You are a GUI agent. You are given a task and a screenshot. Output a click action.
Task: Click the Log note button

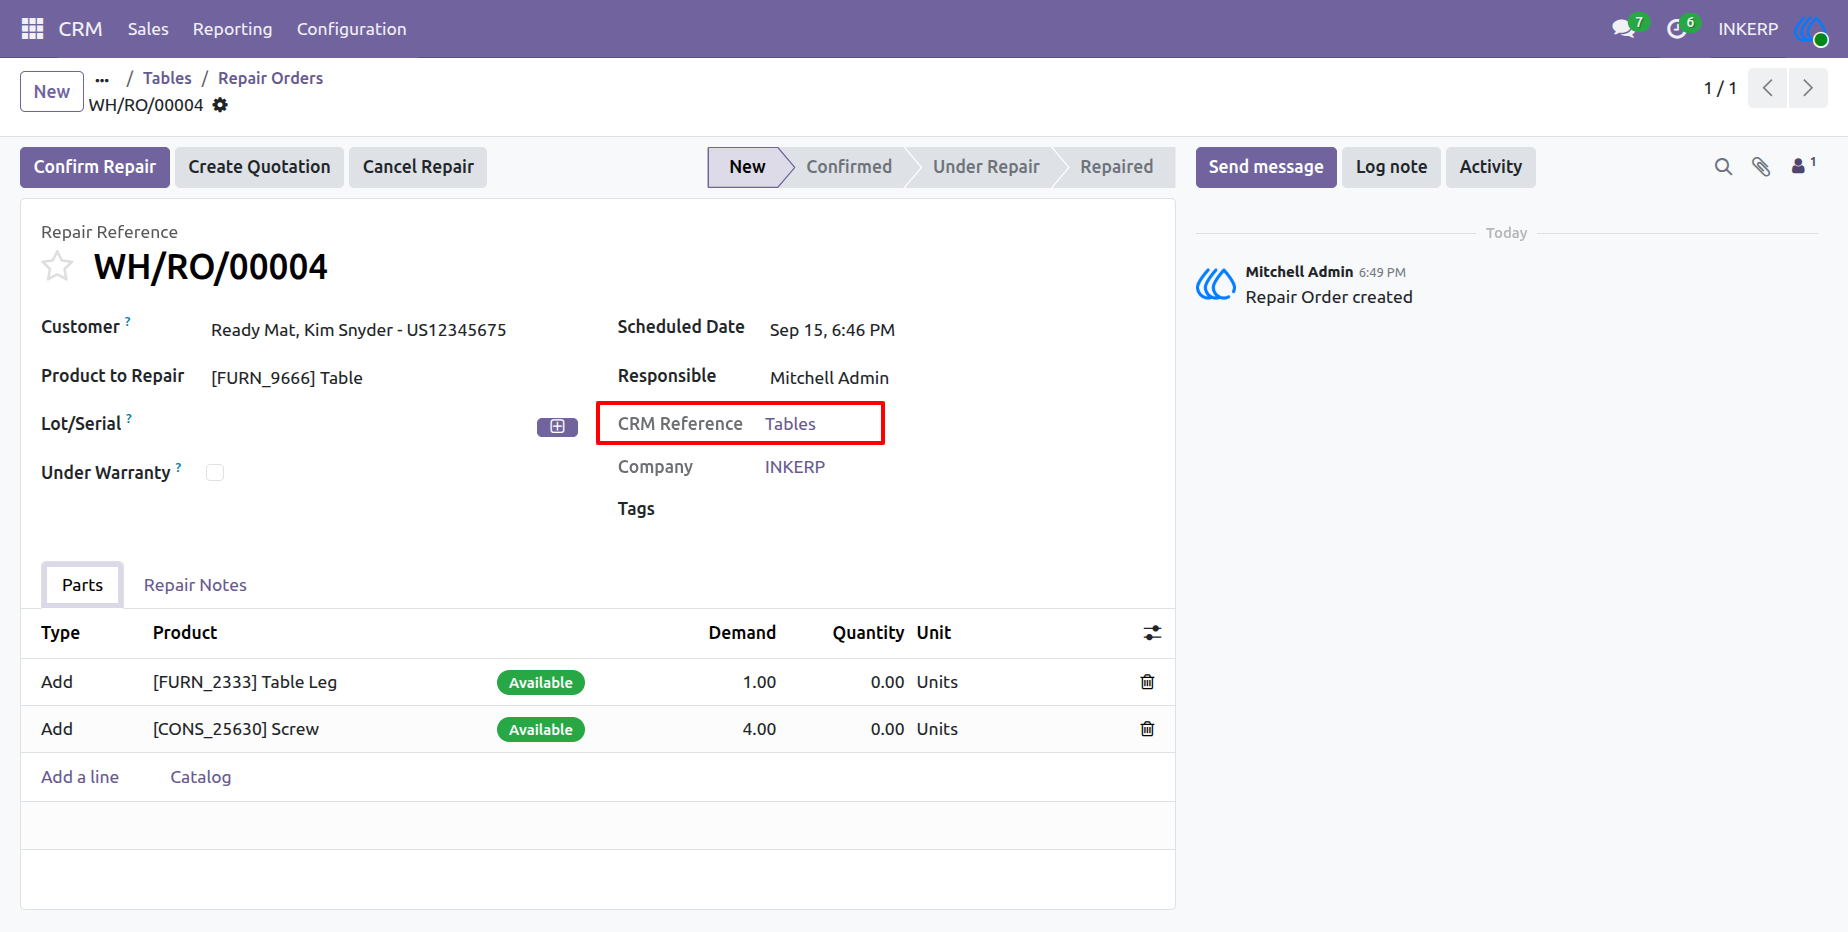click(x=1391, y=167)
